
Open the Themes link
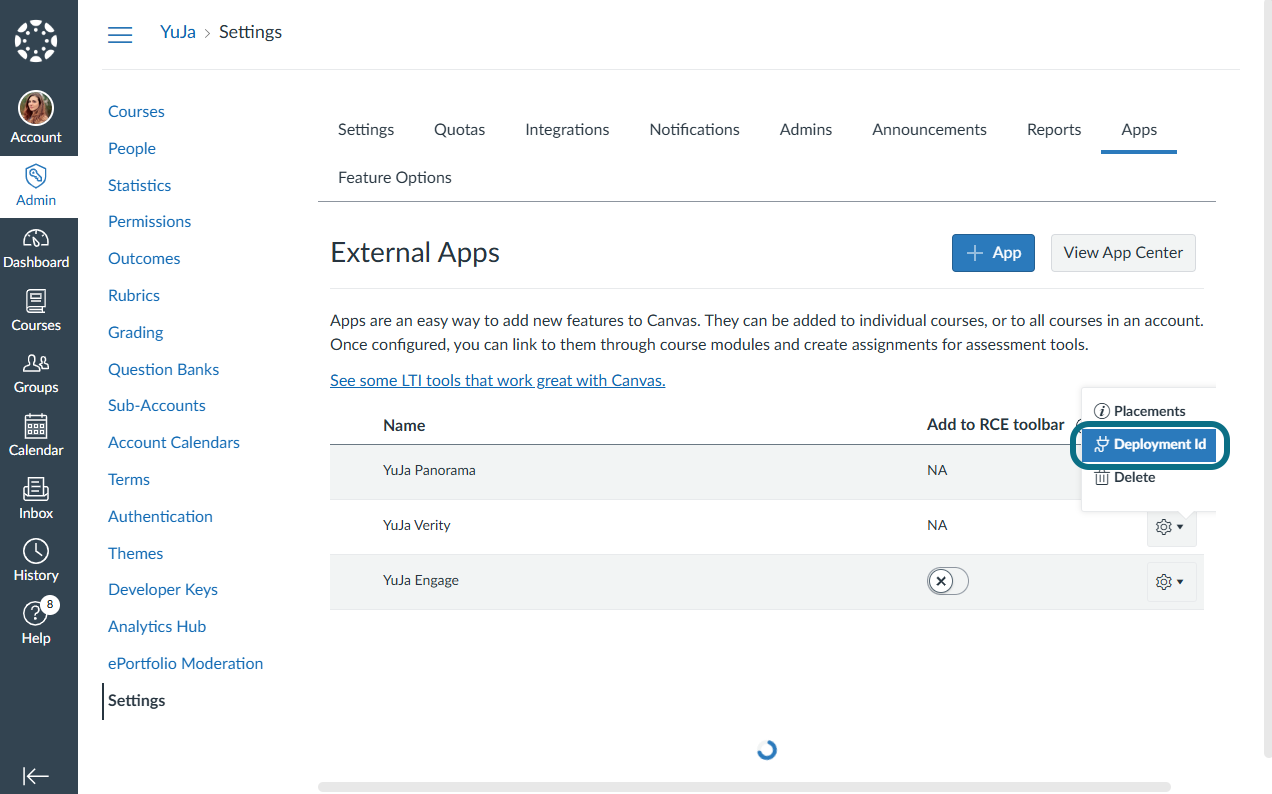tap(135, 553)
